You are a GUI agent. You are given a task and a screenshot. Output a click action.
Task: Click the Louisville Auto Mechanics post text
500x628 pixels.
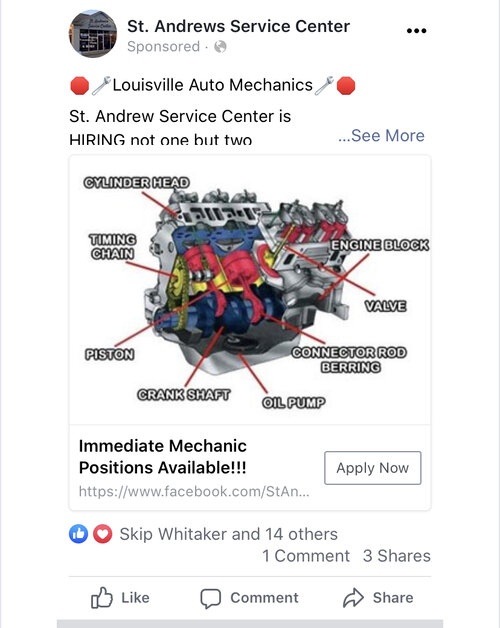point(212,85)
